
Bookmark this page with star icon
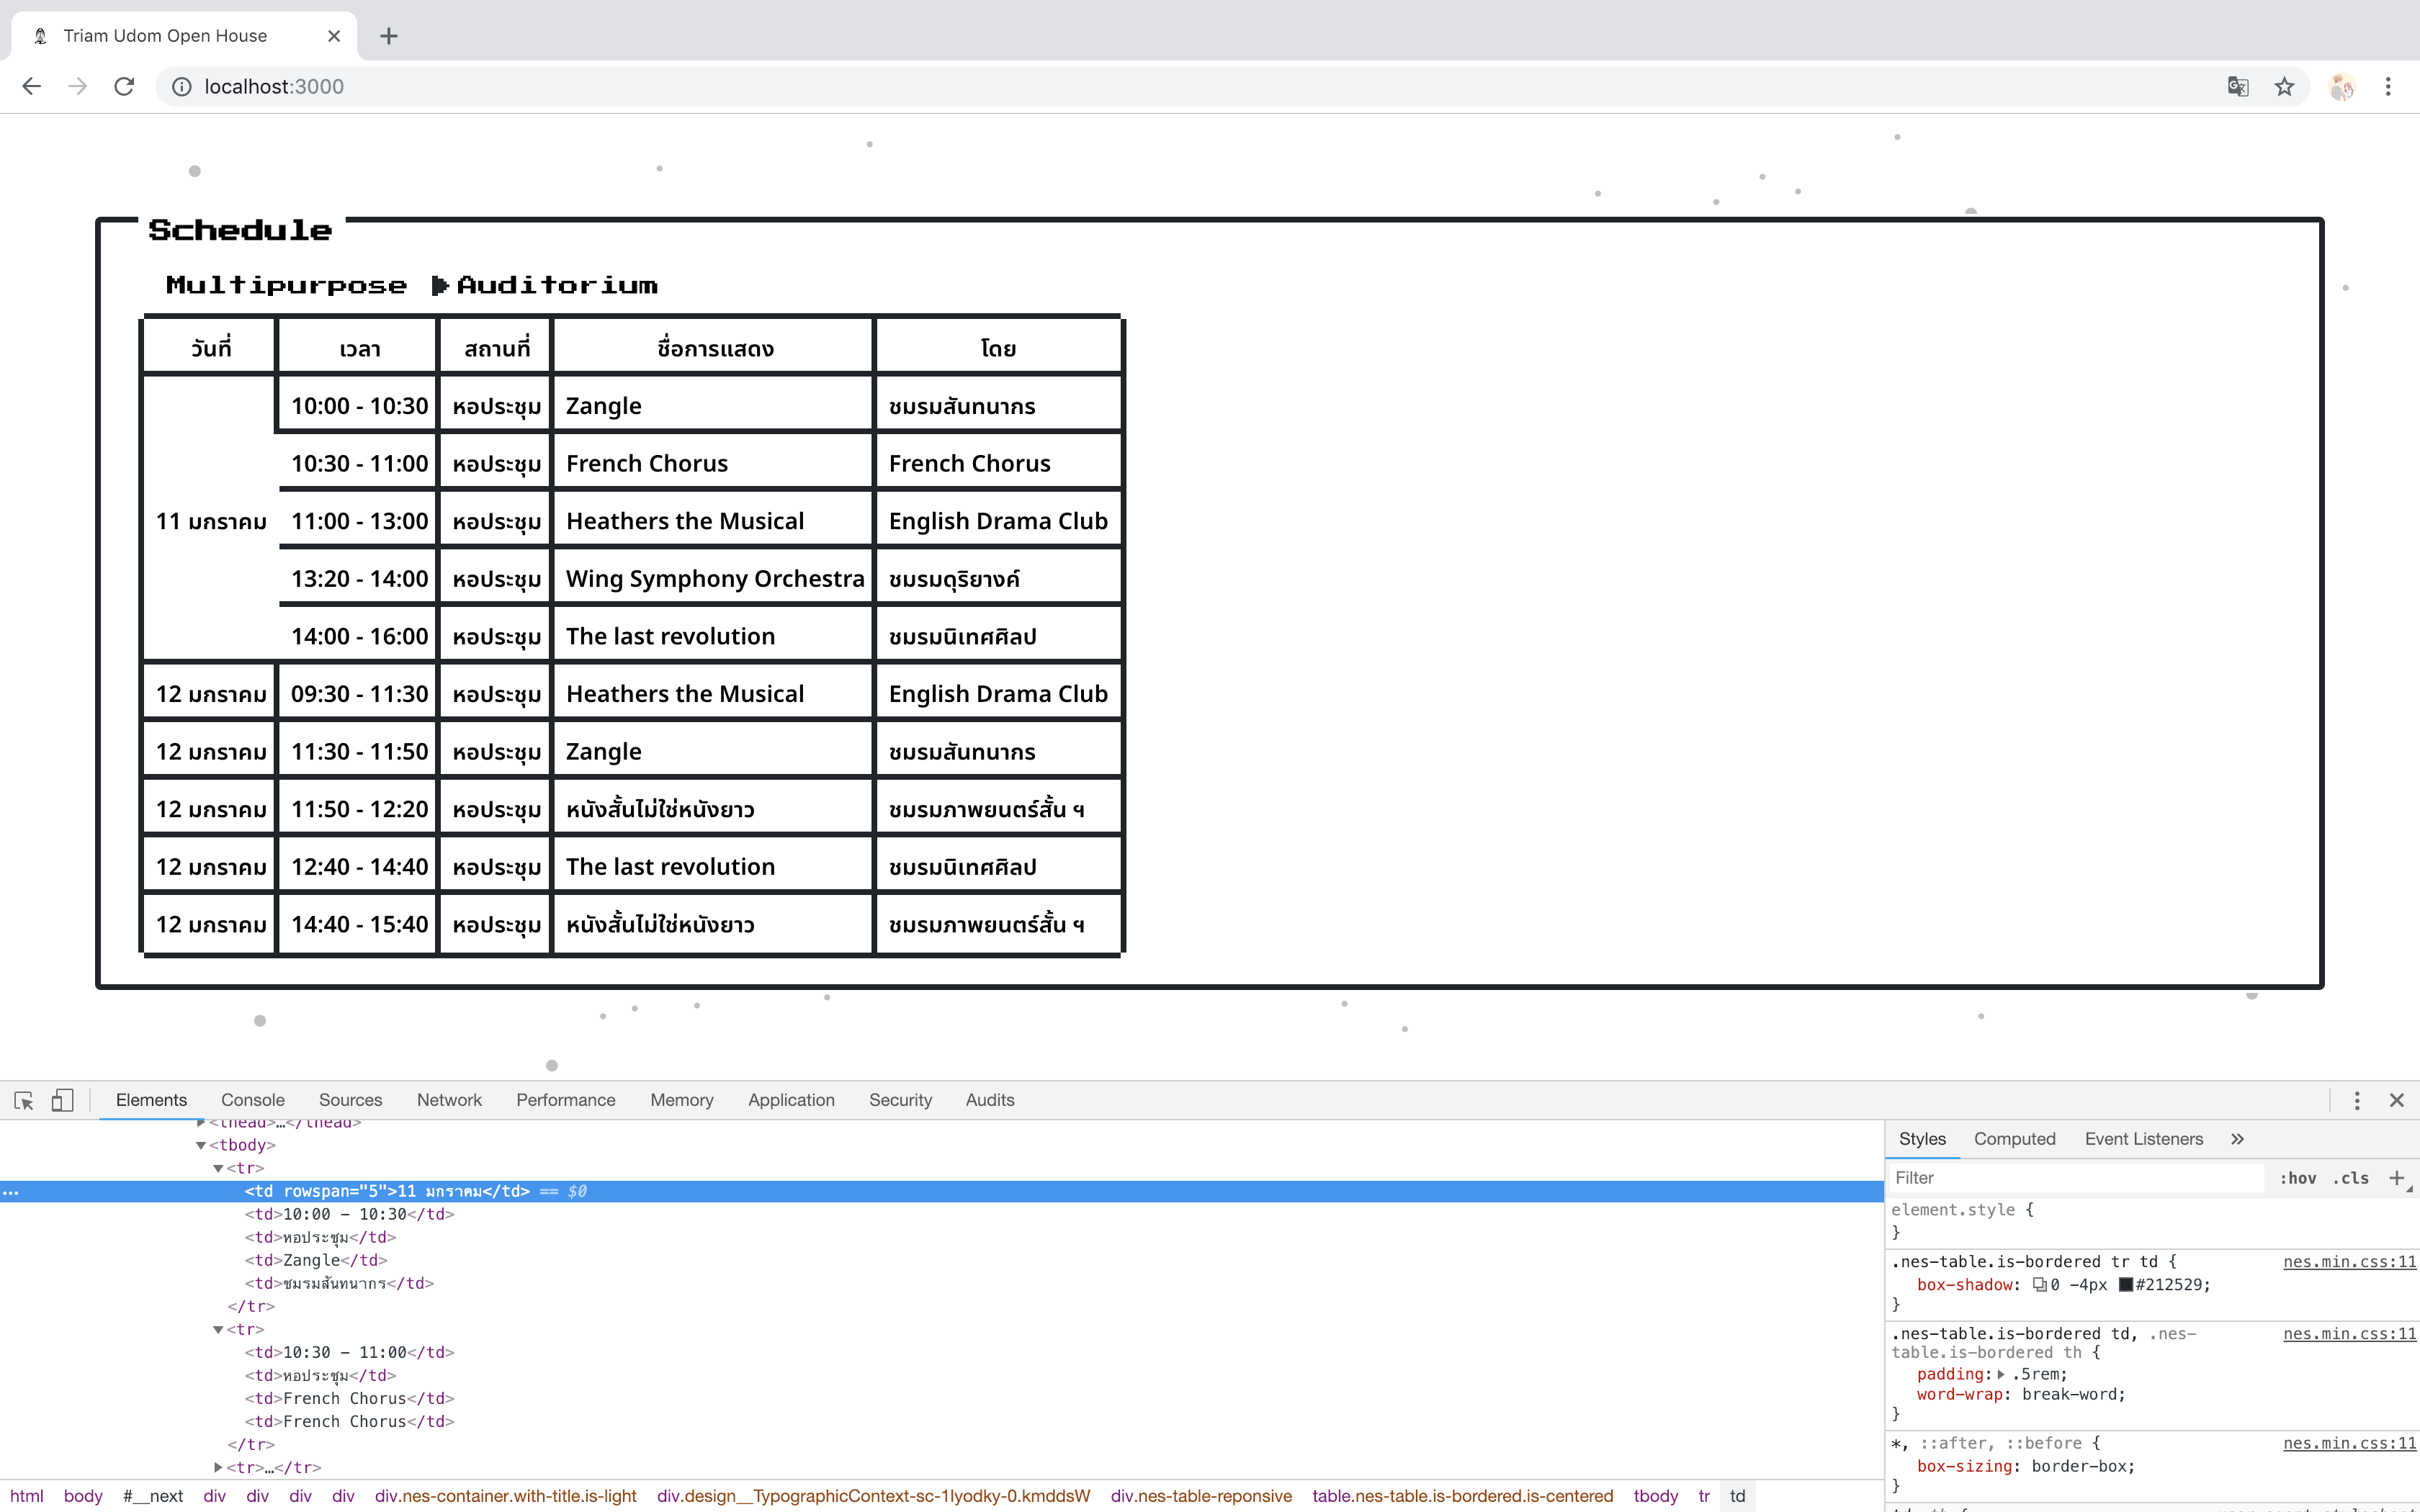[2284, 87]
